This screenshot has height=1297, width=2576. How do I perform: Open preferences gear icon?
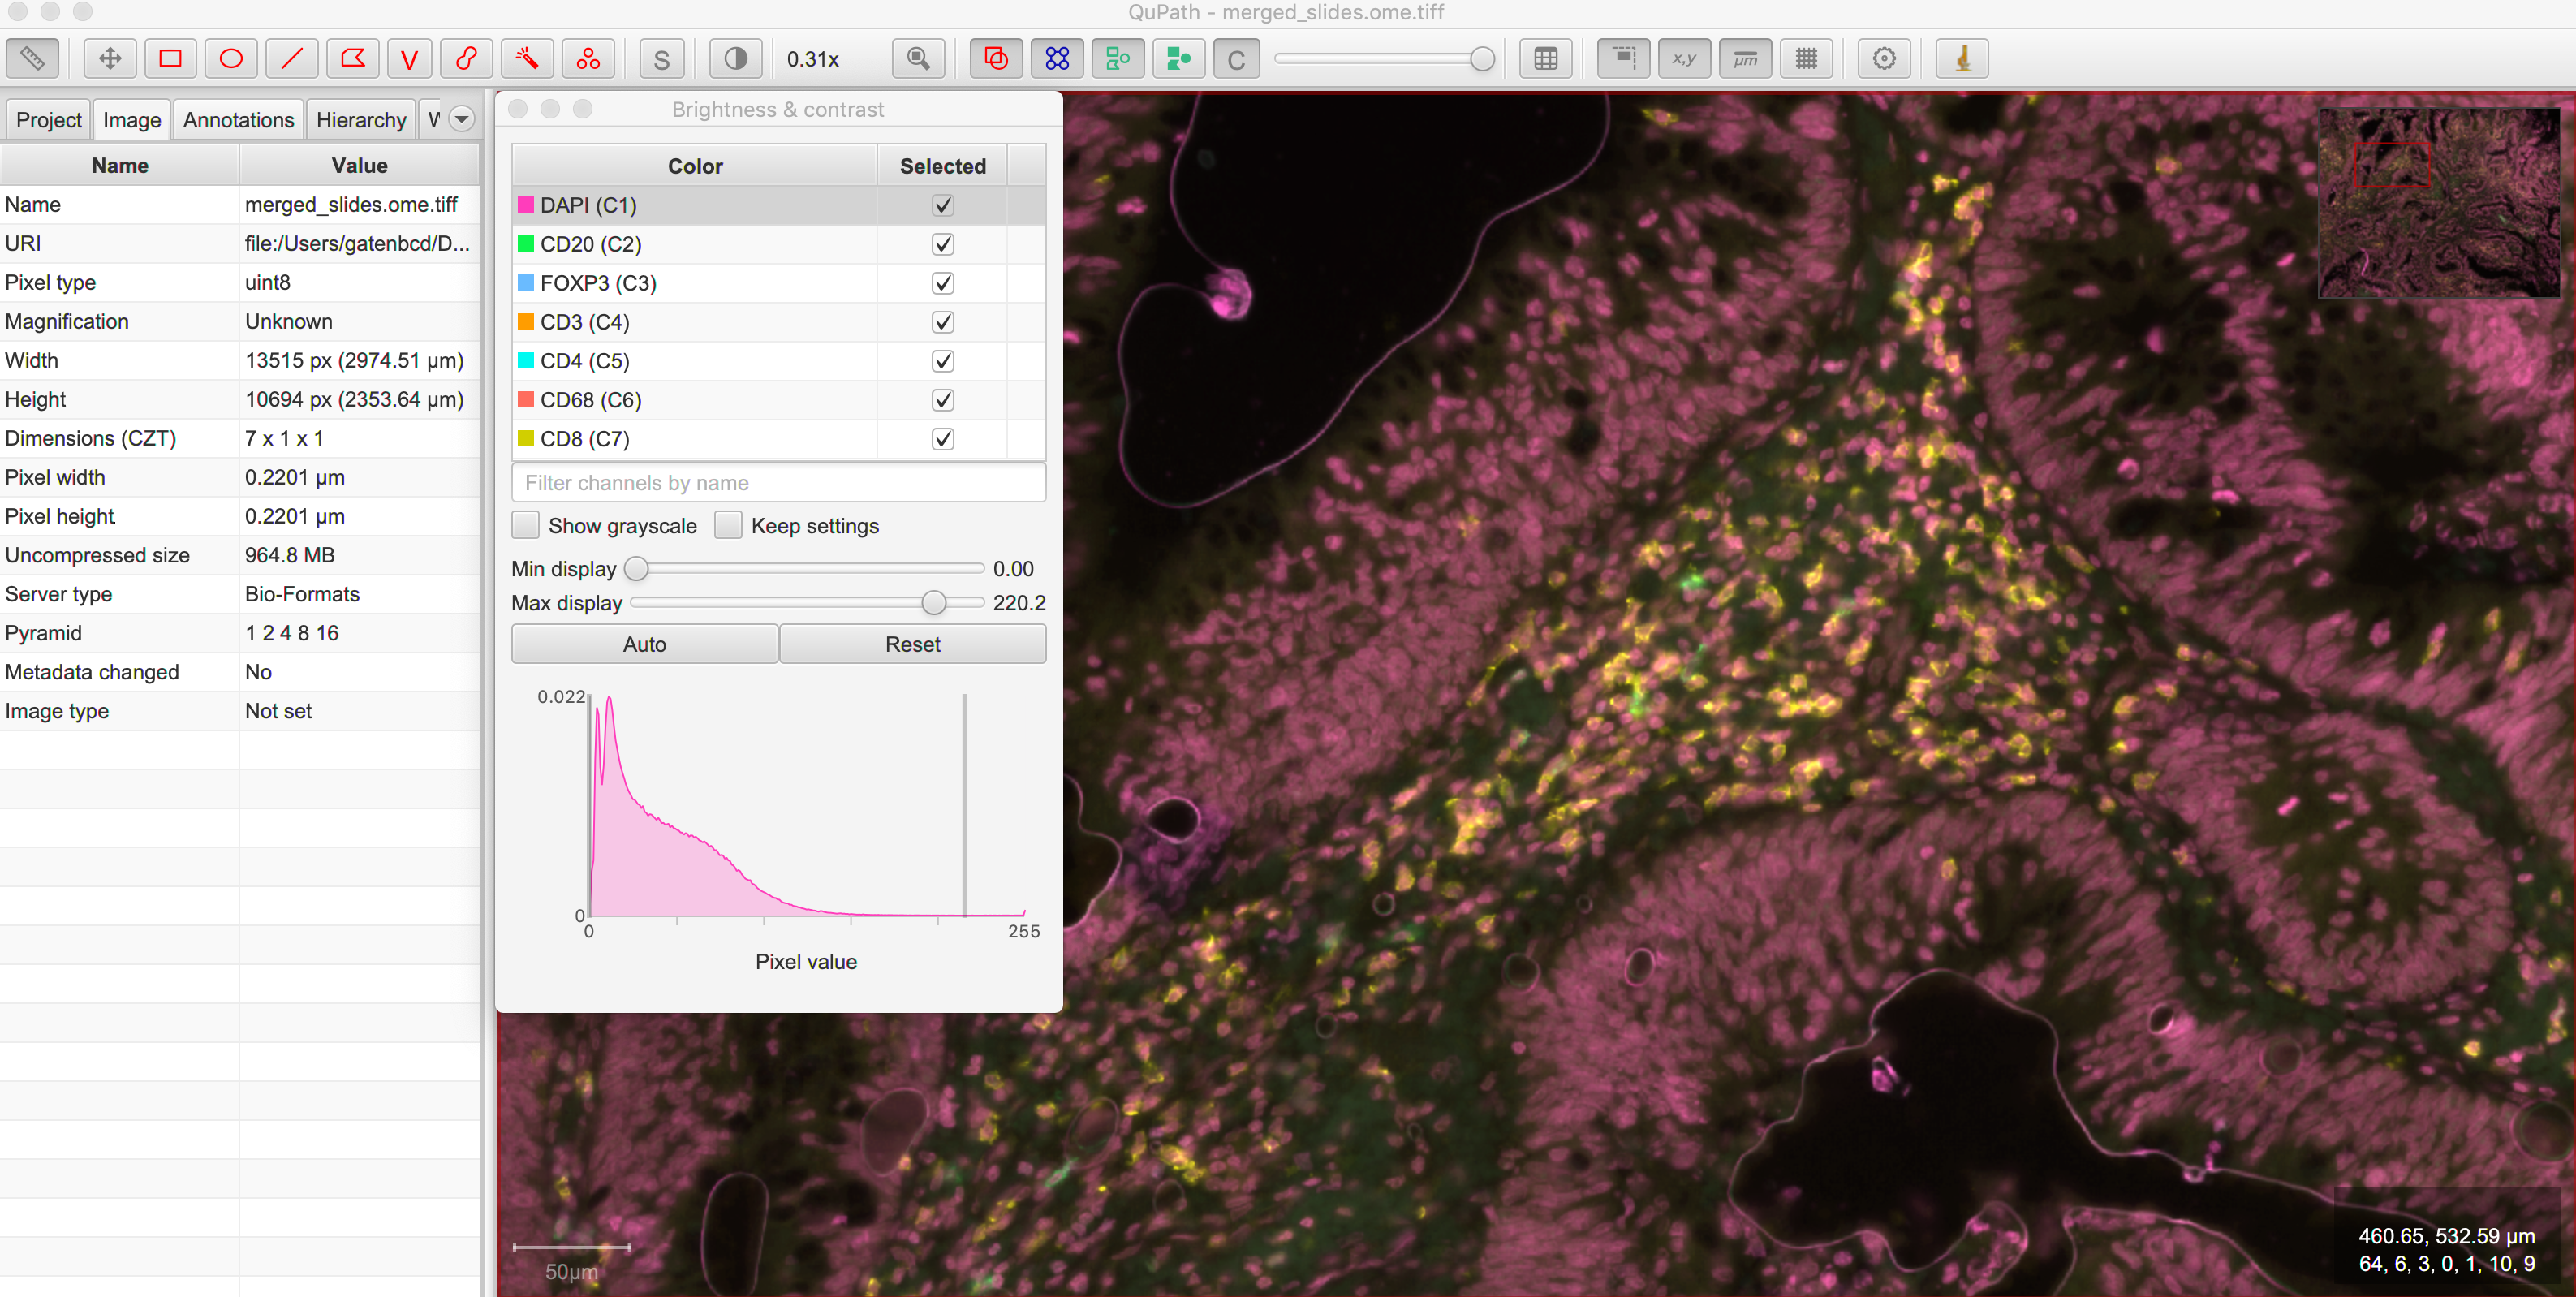[x=1884, y=59]
